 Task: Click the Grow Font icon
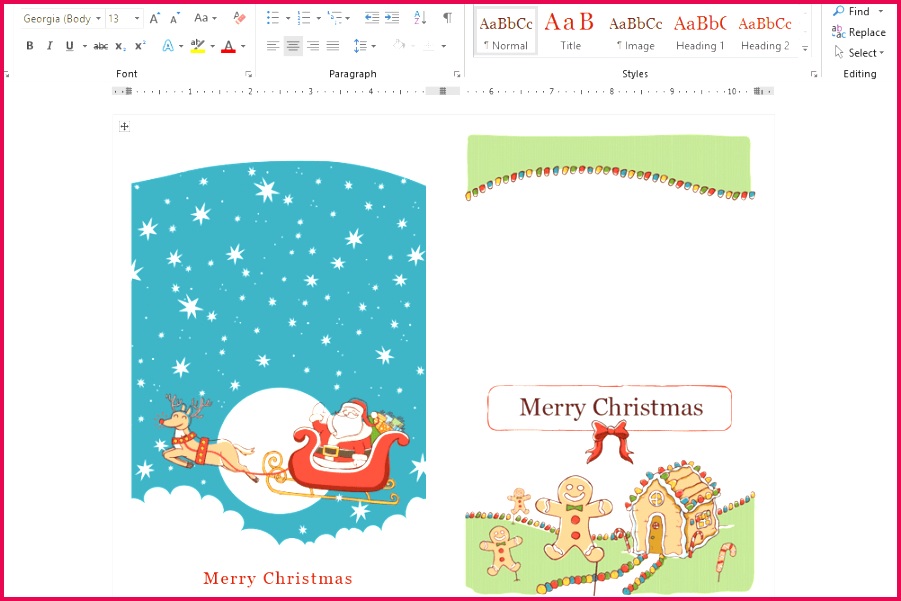point(155,18)
